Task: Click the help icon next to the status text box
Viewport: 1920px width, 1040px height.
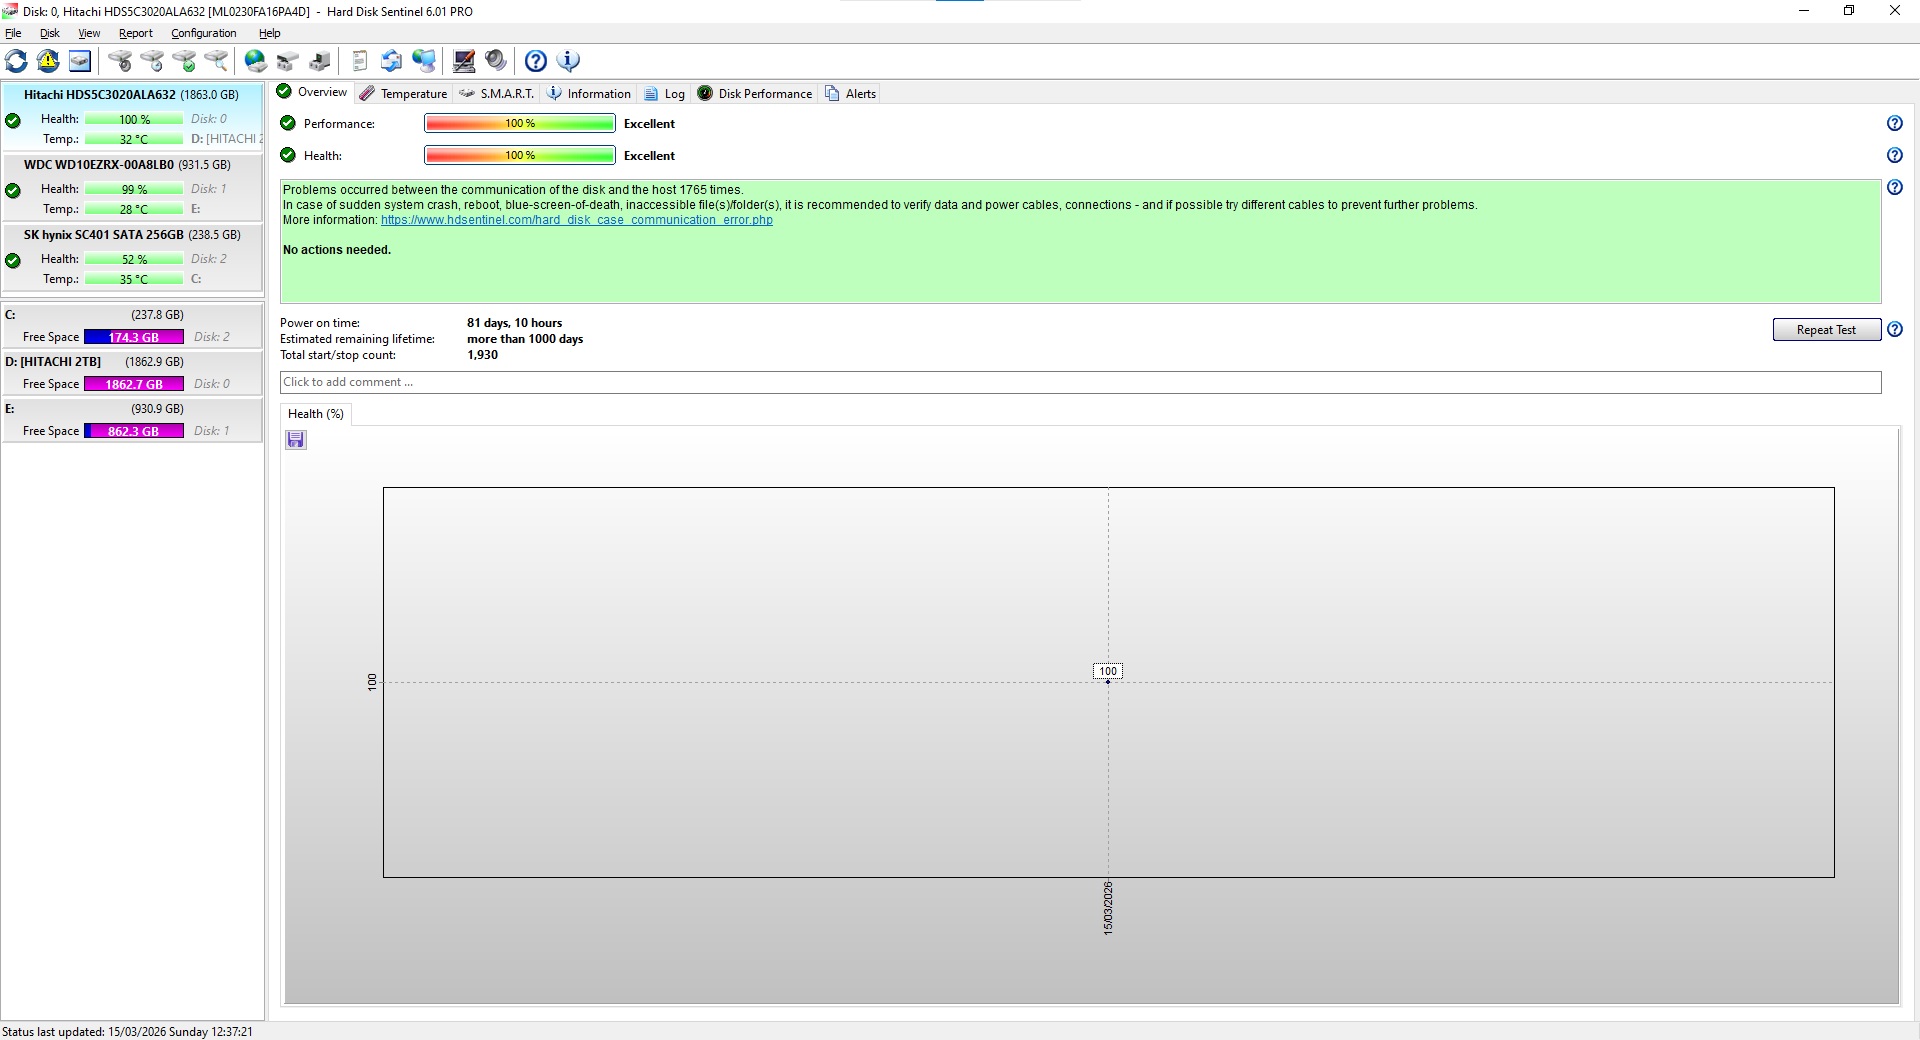Action: (x=1894, y=187)
